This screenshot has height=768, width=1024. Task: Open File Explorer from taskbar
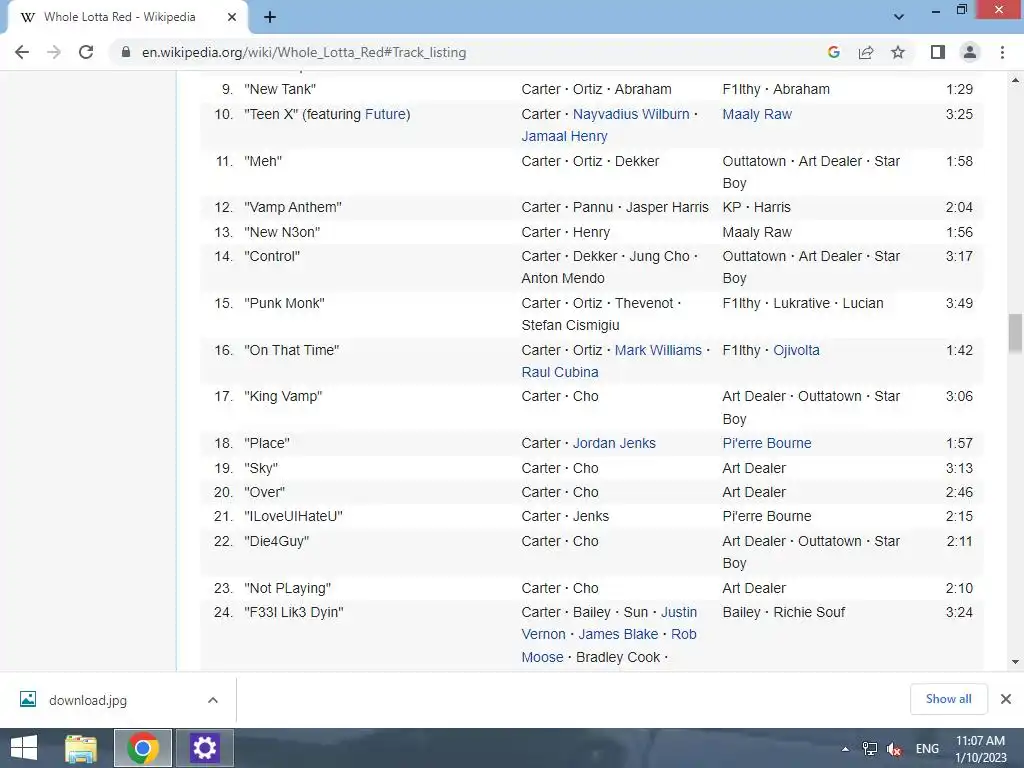(80, 748)
